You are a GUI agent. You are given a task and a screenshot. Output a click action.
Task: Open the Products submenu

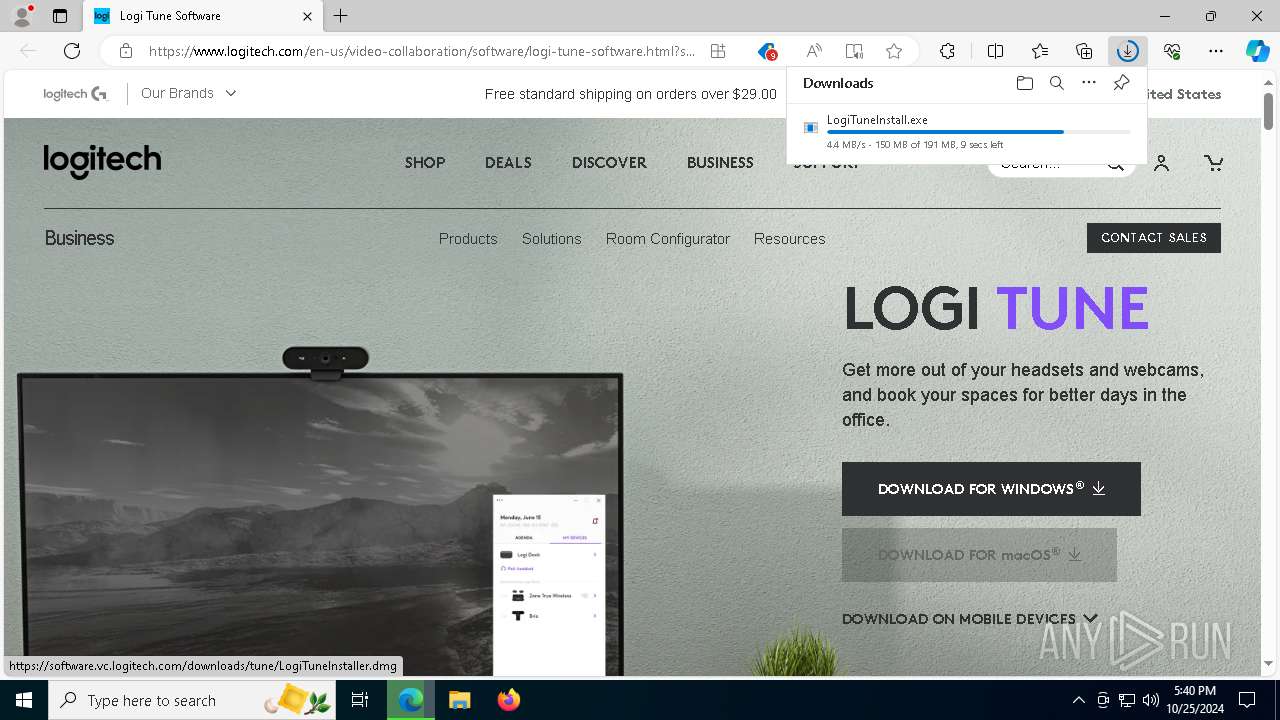point(468,239)
